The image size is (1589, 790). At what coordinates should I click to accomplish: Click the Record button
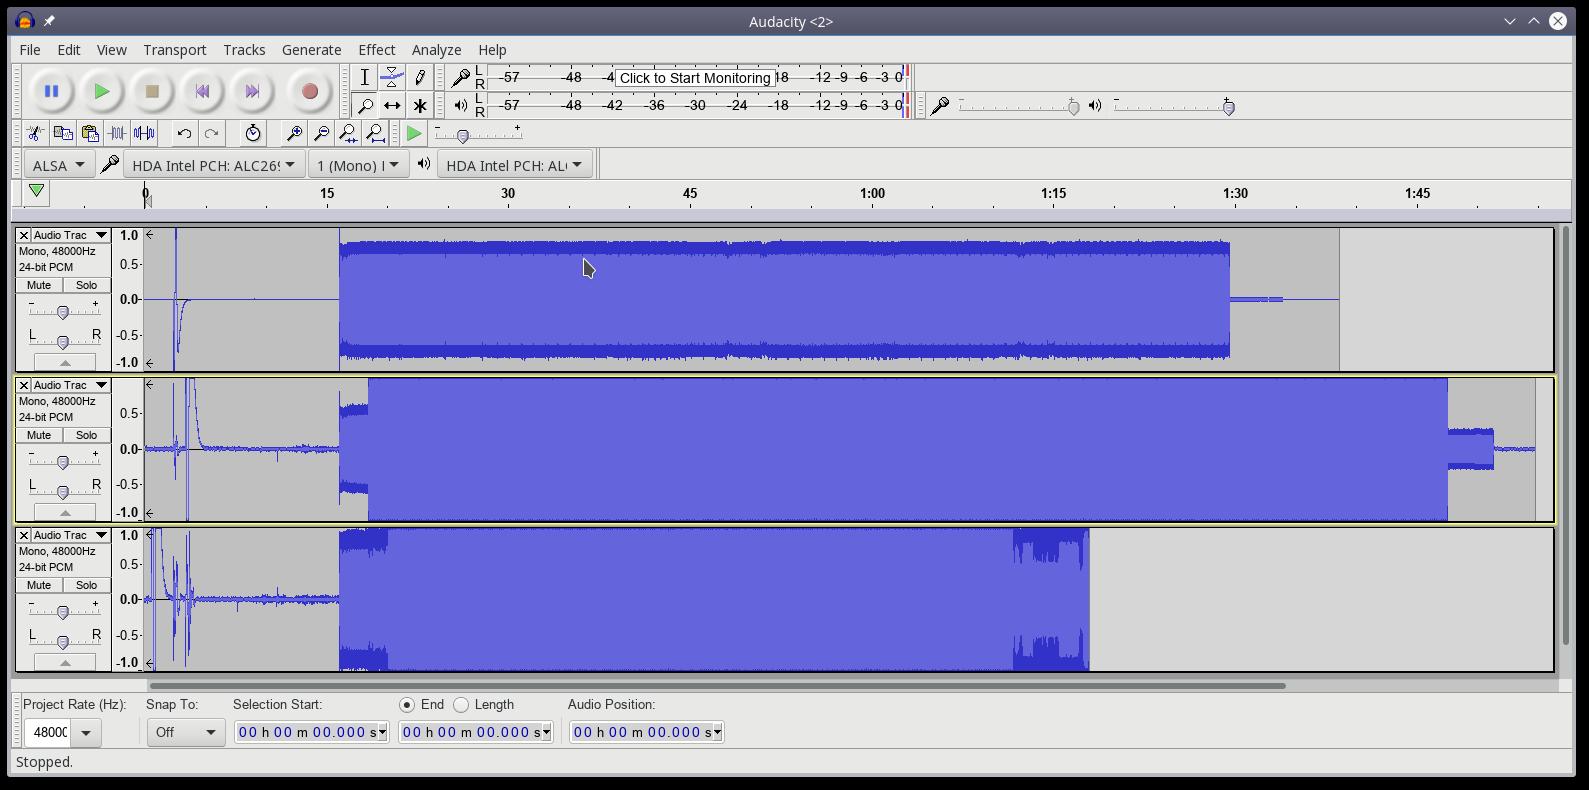(309, 91)
